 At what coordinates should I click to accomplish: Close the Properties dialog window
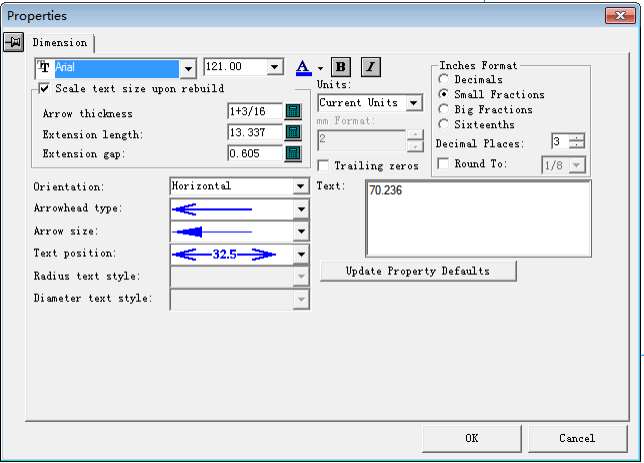point(616,15)
